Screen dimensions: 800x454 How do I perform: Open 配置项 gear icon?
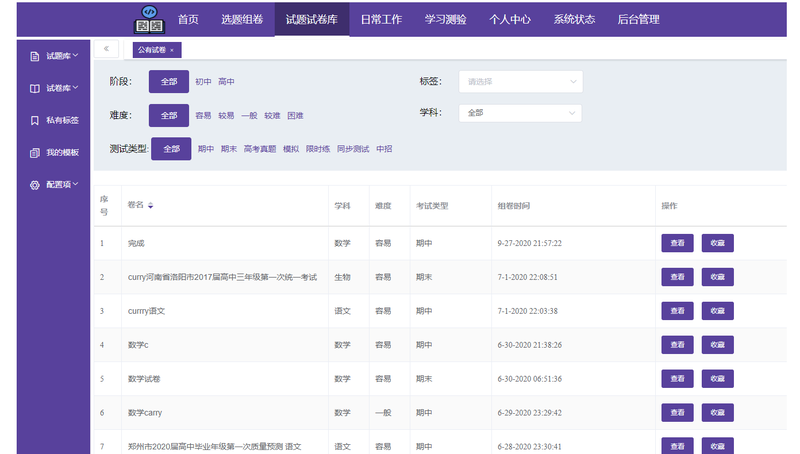click(x=34, y=185)
